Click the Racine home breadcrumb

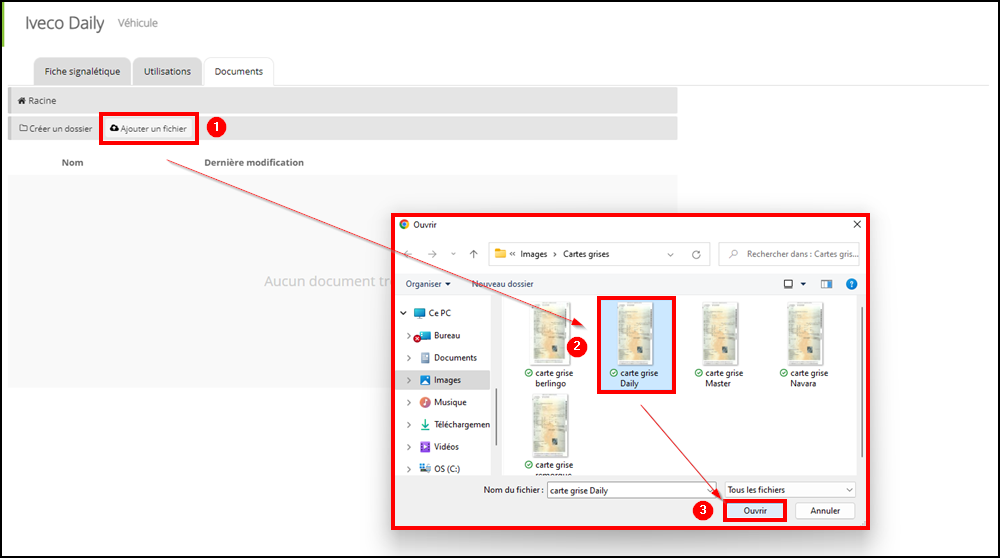(x=37, y=101)
